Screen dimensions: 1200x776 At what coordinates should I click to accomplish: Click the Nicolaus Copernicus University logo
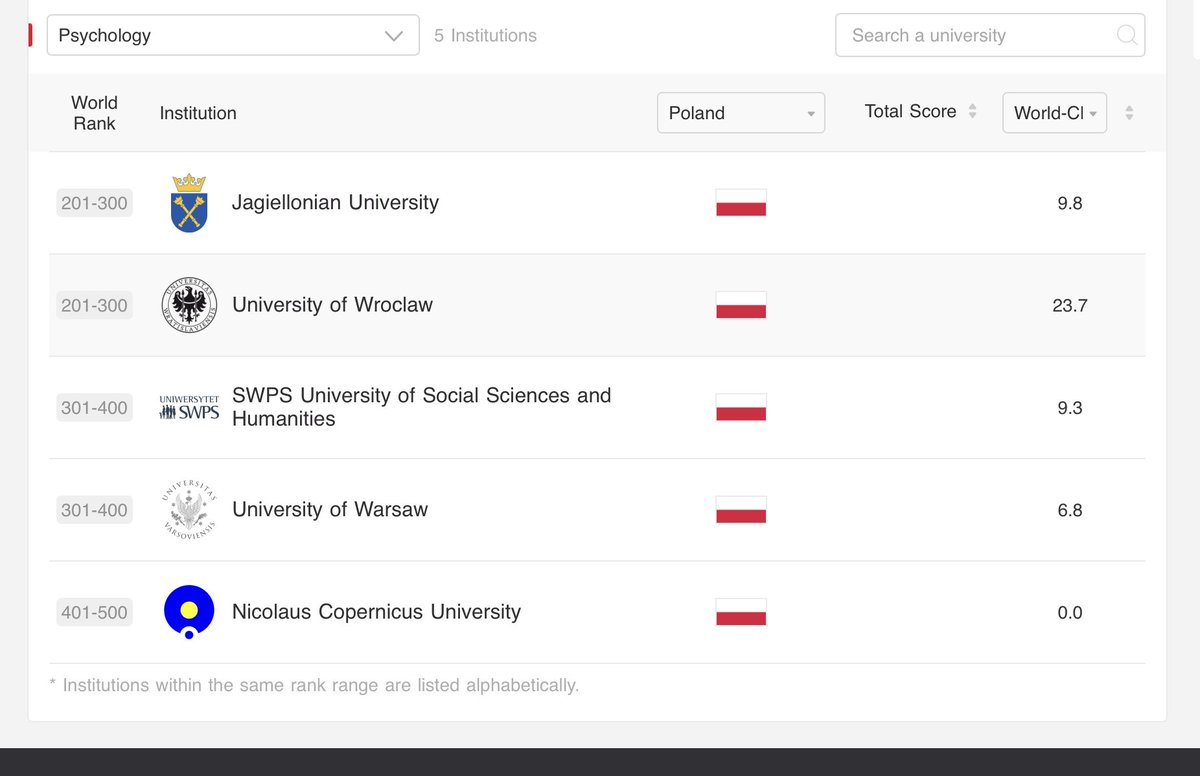[189, 612]
